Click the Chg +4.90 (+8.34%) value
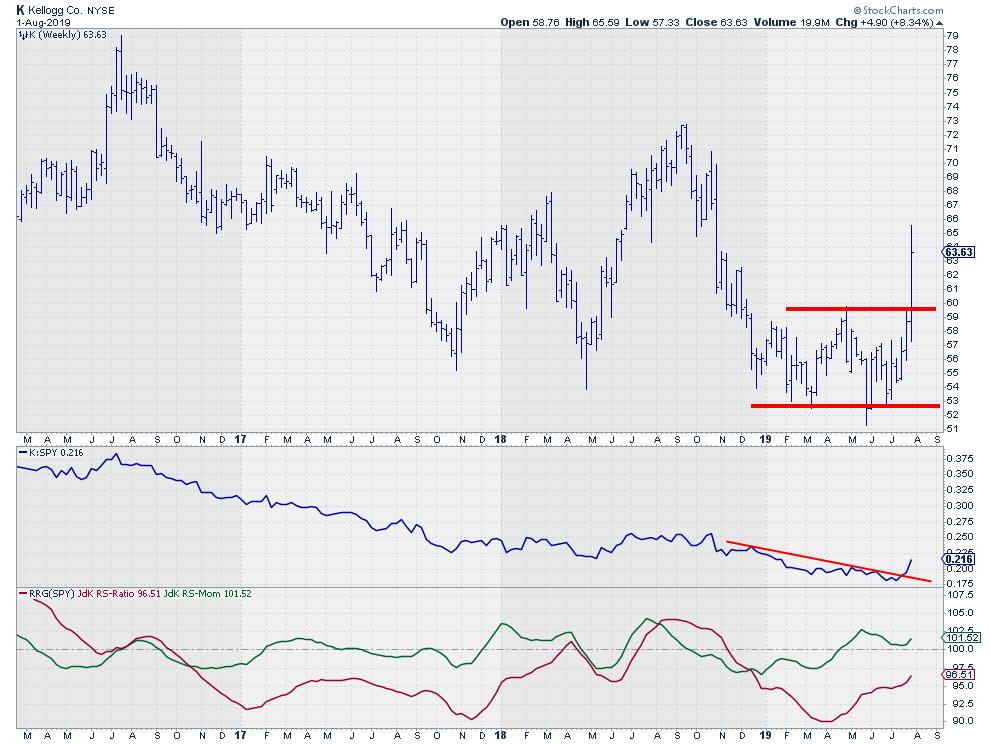 pyautogui.click(x=885, y=22)
